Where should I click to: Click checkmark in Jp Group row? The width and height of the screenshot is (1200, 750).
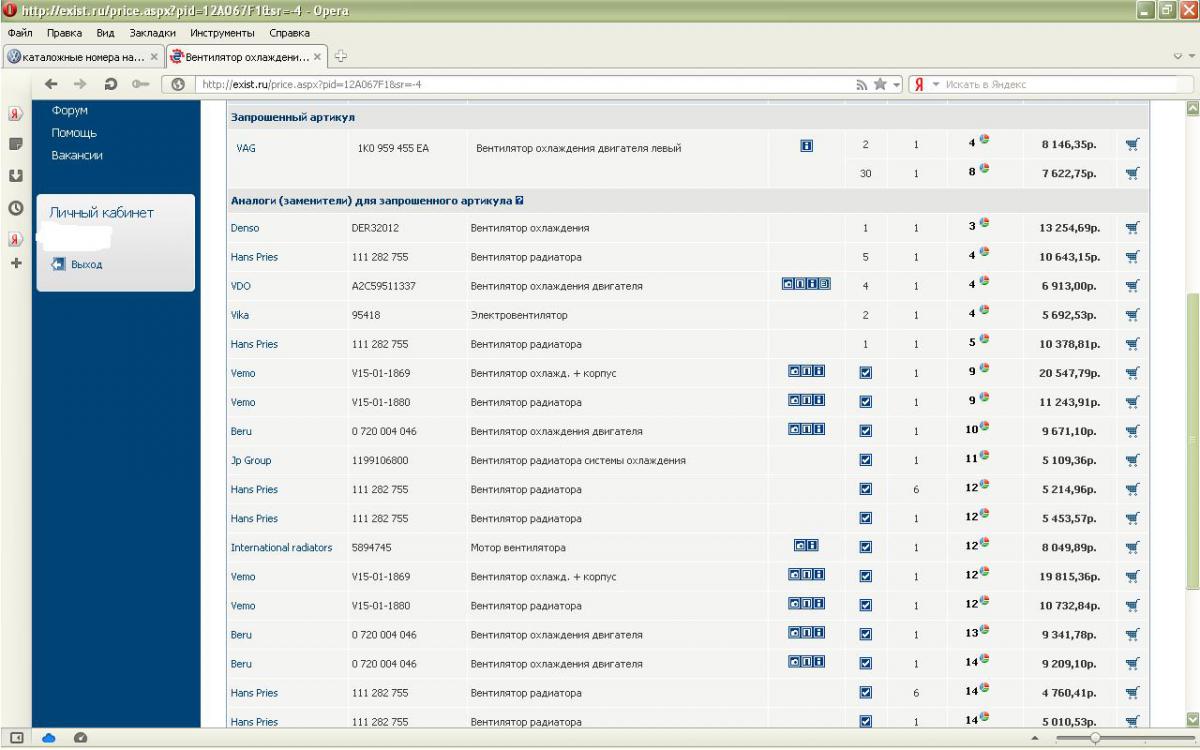(866, 460)
